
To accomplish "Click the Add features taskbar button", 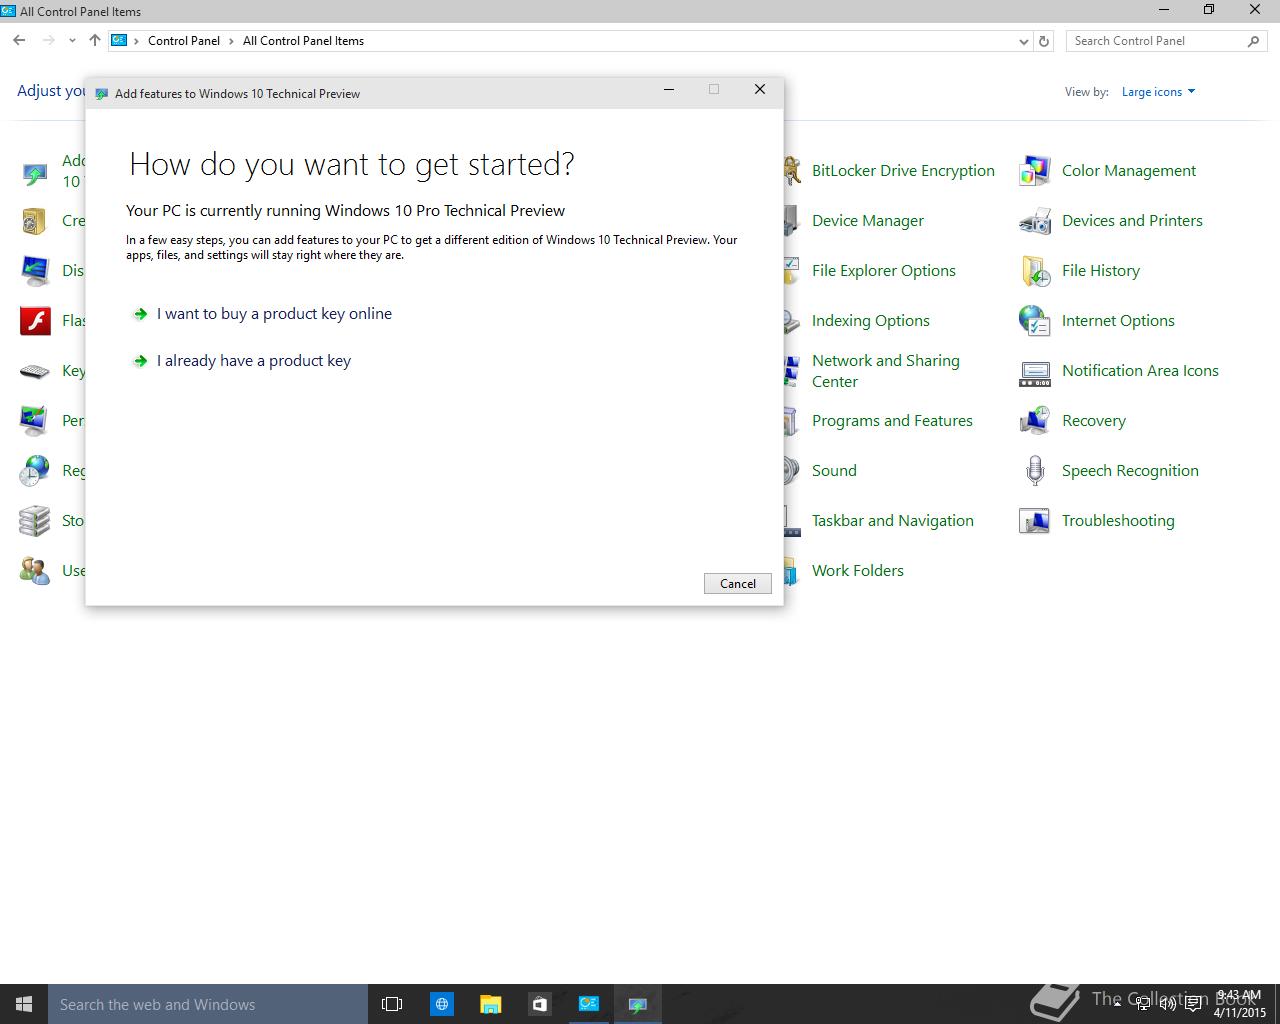I will [637, 1004].
